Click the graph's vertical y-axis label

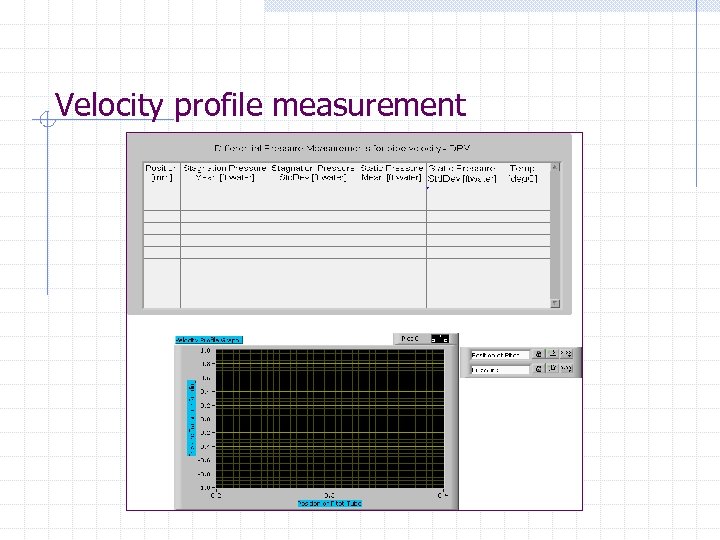pos(191,418)
